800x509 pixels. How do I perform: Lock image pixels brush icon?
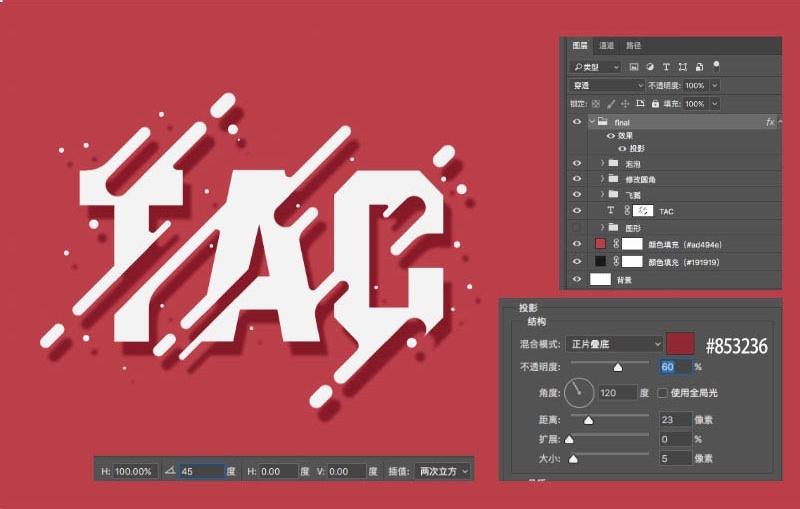click(x=611, y=104)
